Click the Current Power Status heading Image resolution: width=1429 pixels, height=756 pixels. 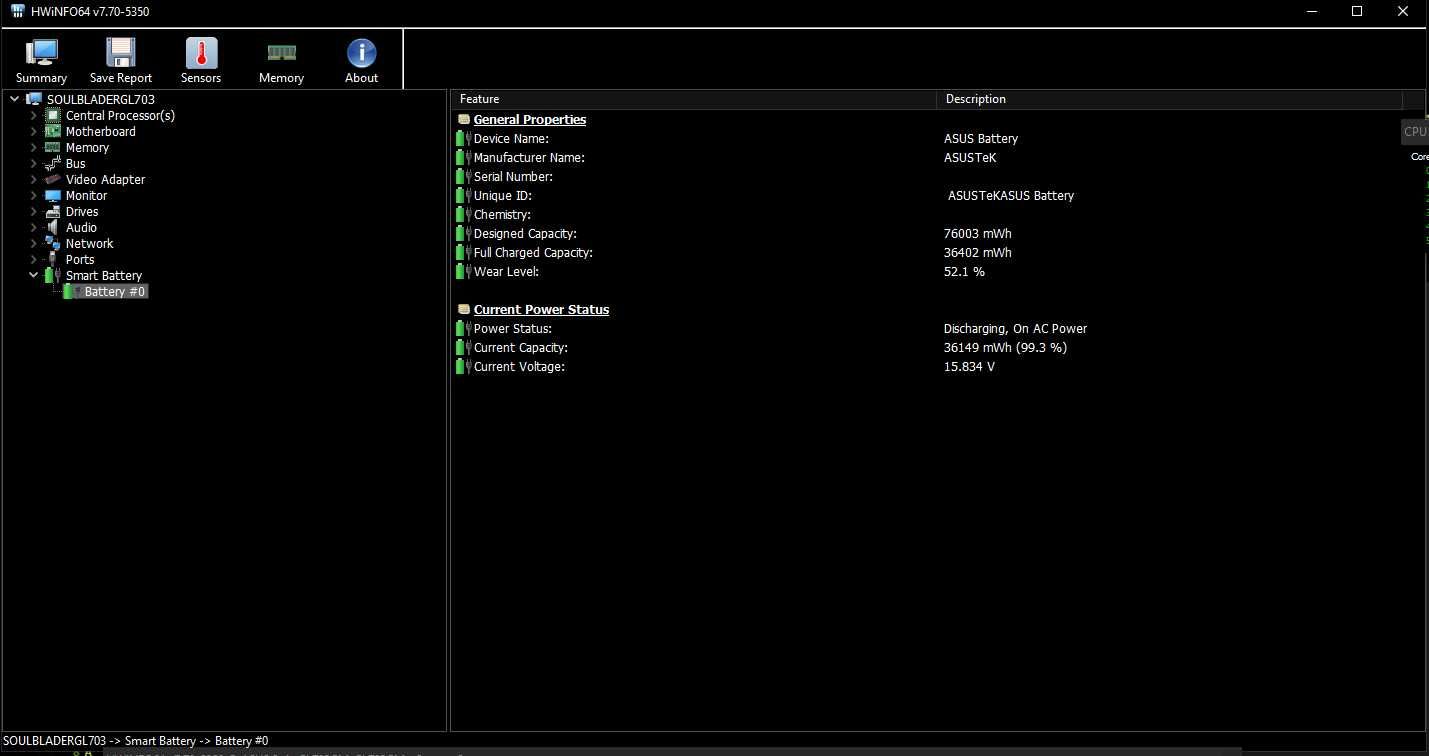click(x=541, y=309)
